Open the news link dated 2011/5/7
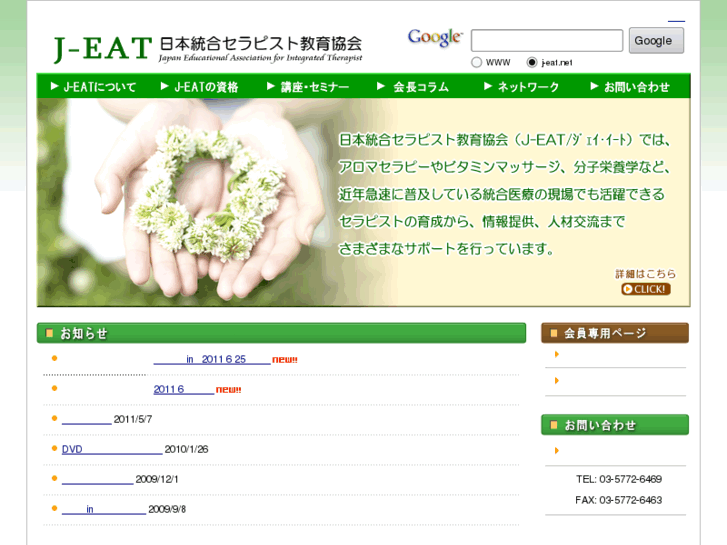727x545 pixels. point(87,419)
